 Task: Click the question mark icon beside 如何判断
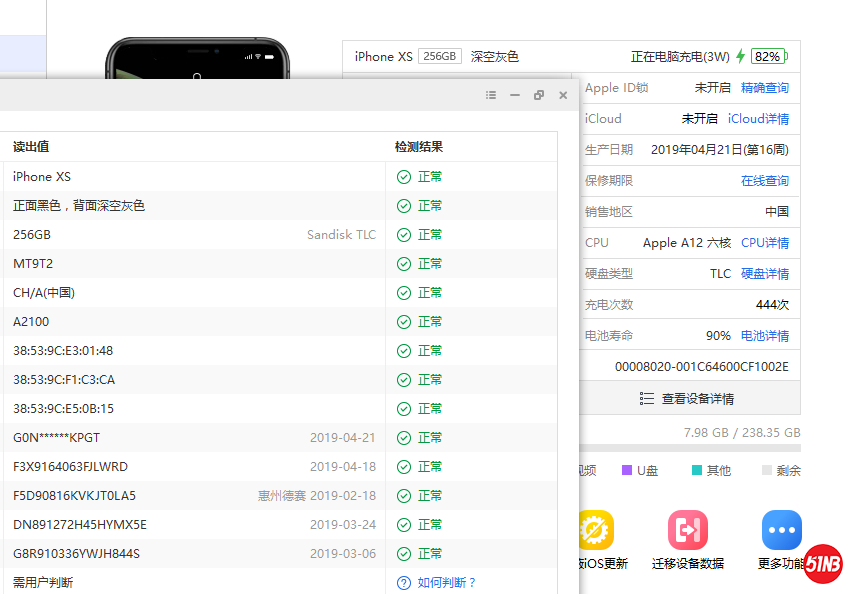403,583
